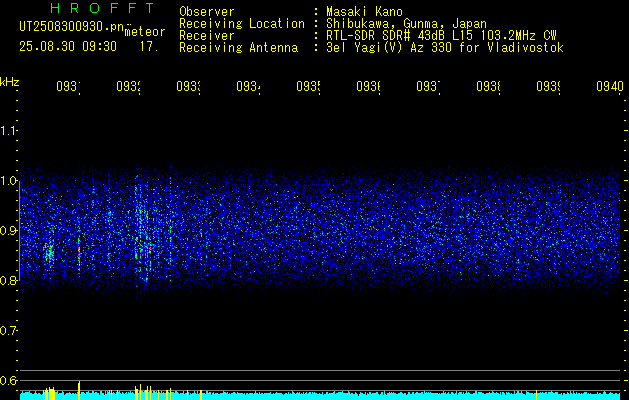Click the 0.7 frequency axis label
Image resolution: width=629 pixels, height=400 pixels.
8,331
